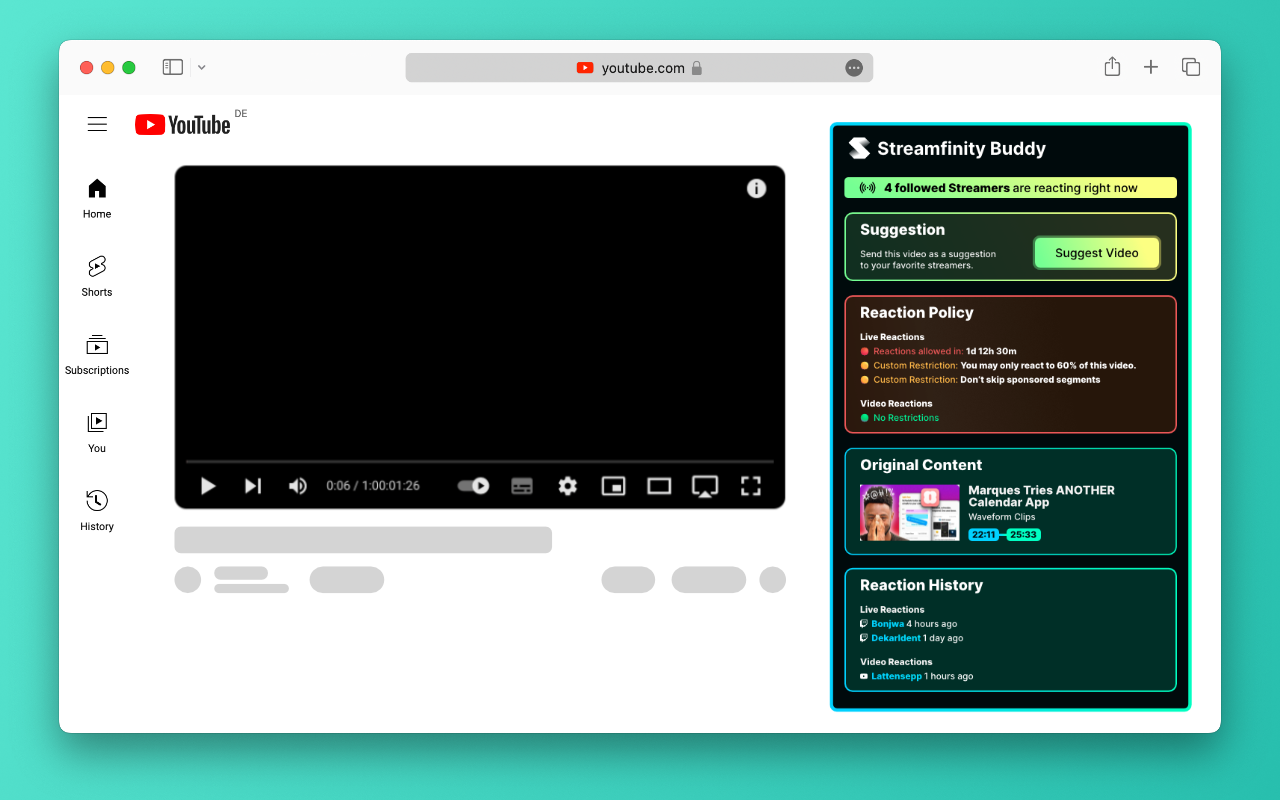Activate the miniplayer icon
This screenshot has height=800, width=1280.
tap(613, 486)
